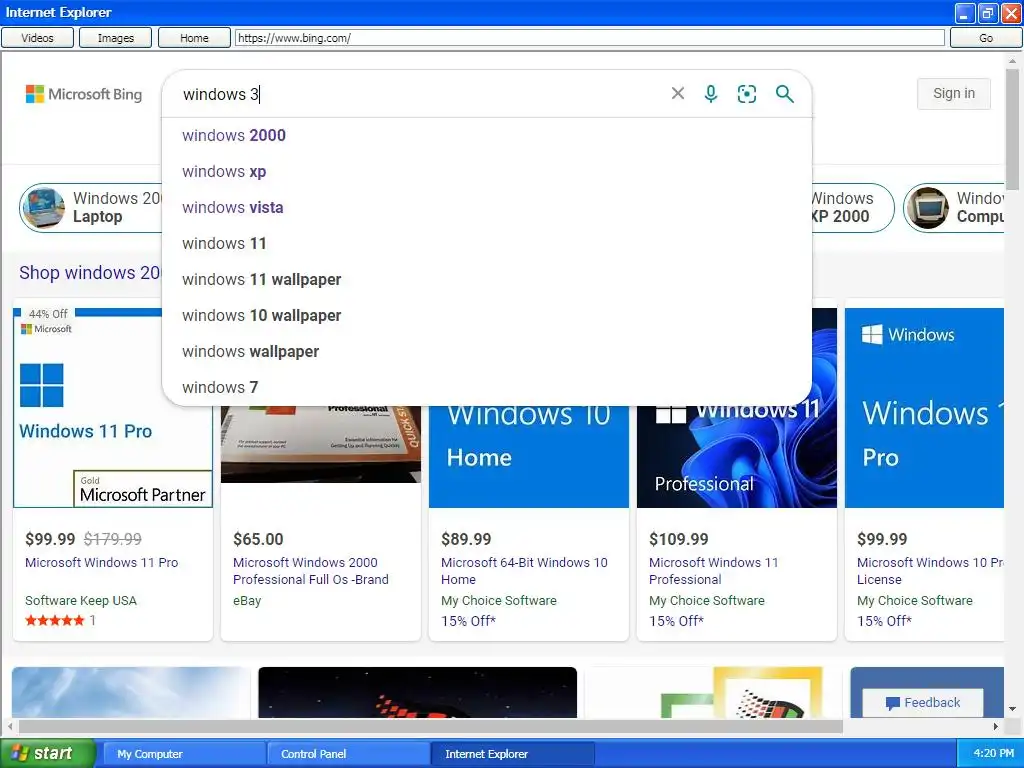1024x768 pixels.
Task: Clear the search box with the X icon
Action: tap(678, 94)
